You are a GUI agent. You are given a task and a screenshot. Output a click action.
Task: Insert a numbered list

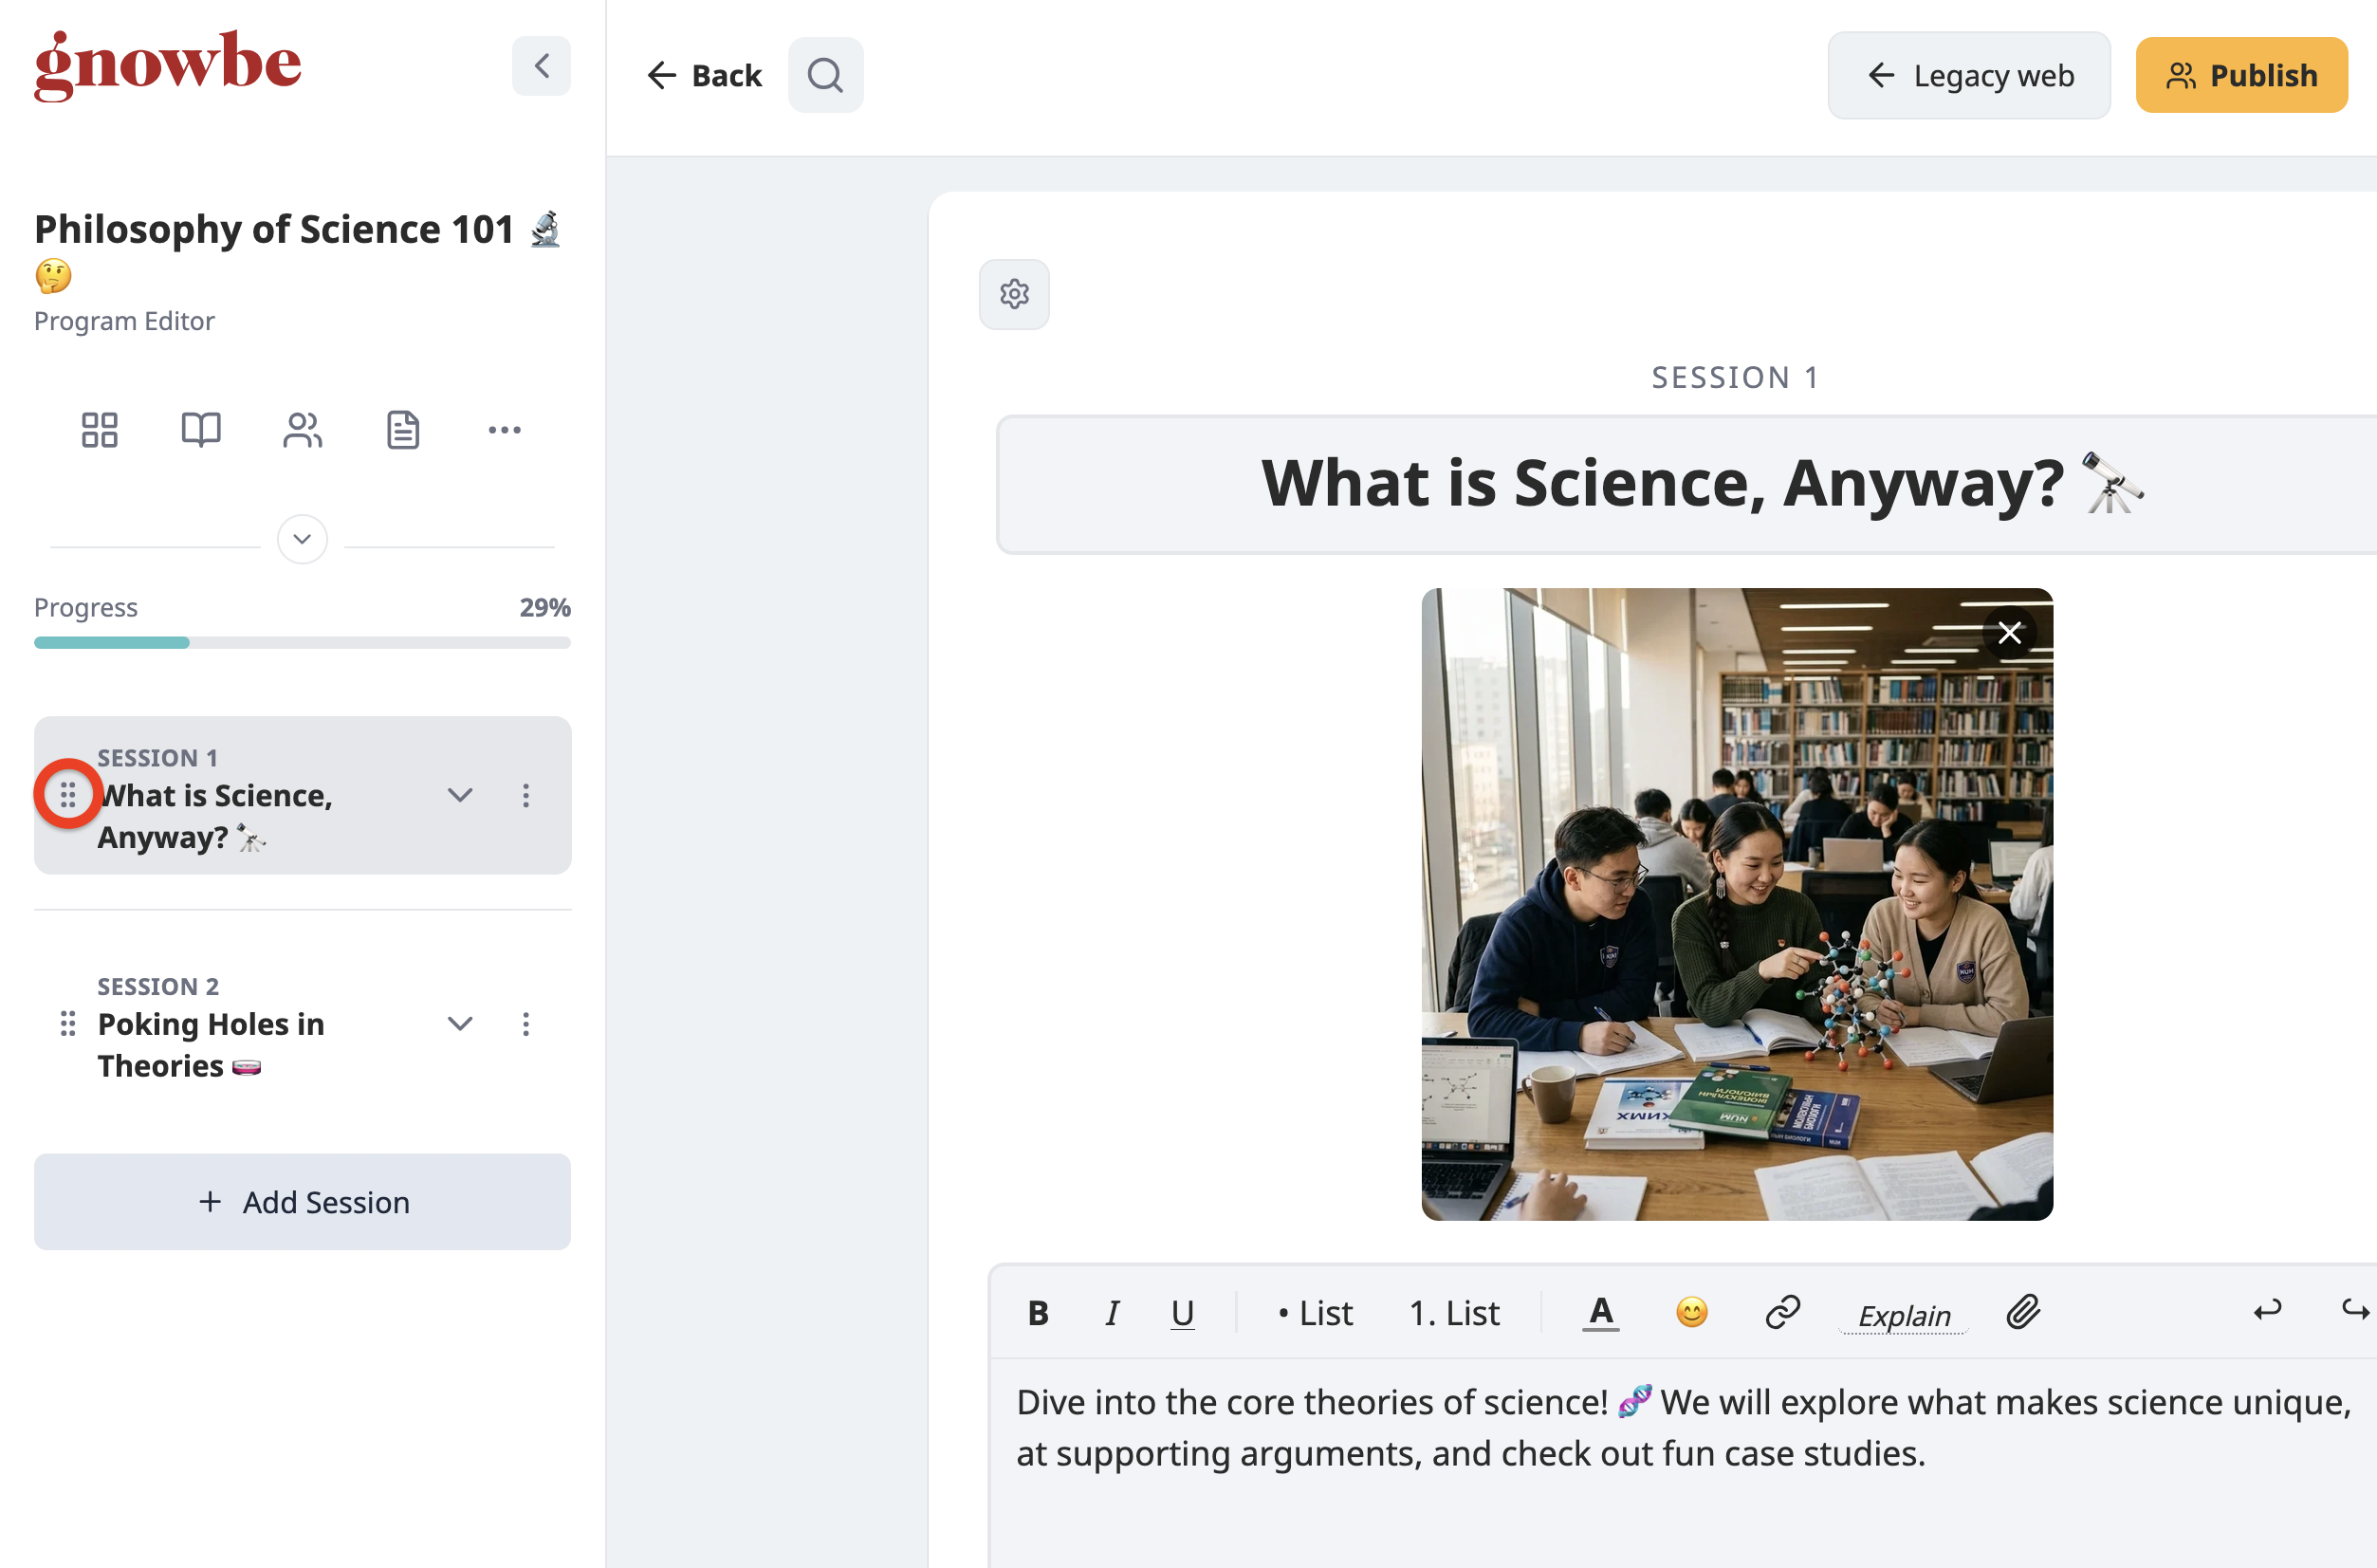tap(1454, 1312)
